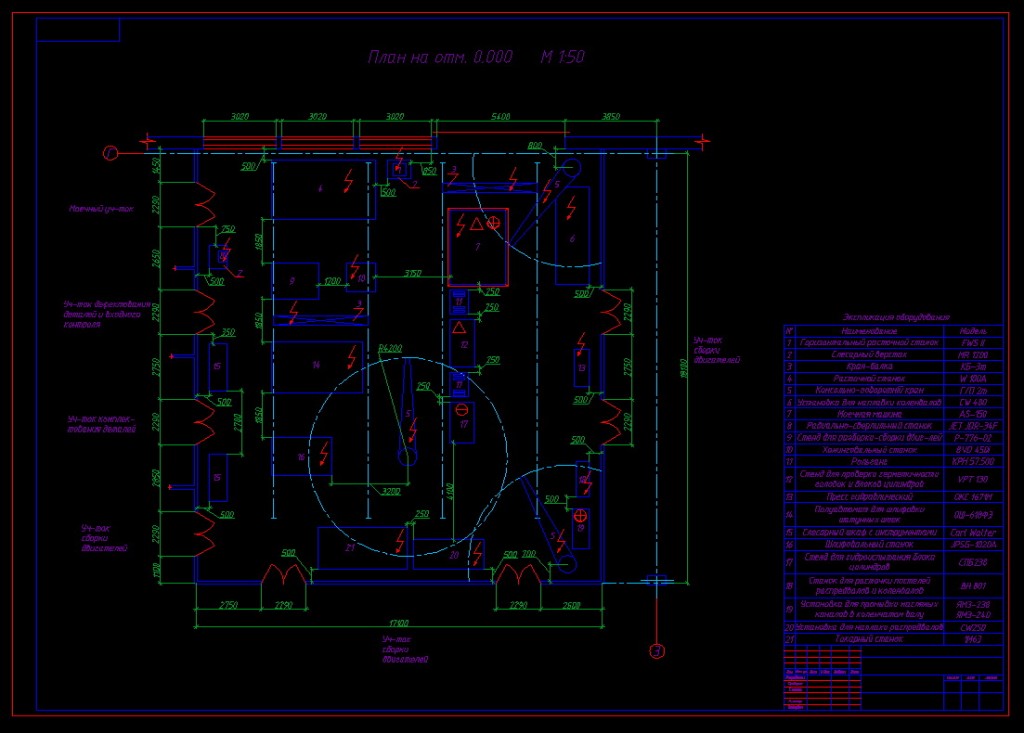Select equipment number 14 in the plan
This screenshot has width=1024, height=733.
[x=316, y=365]
